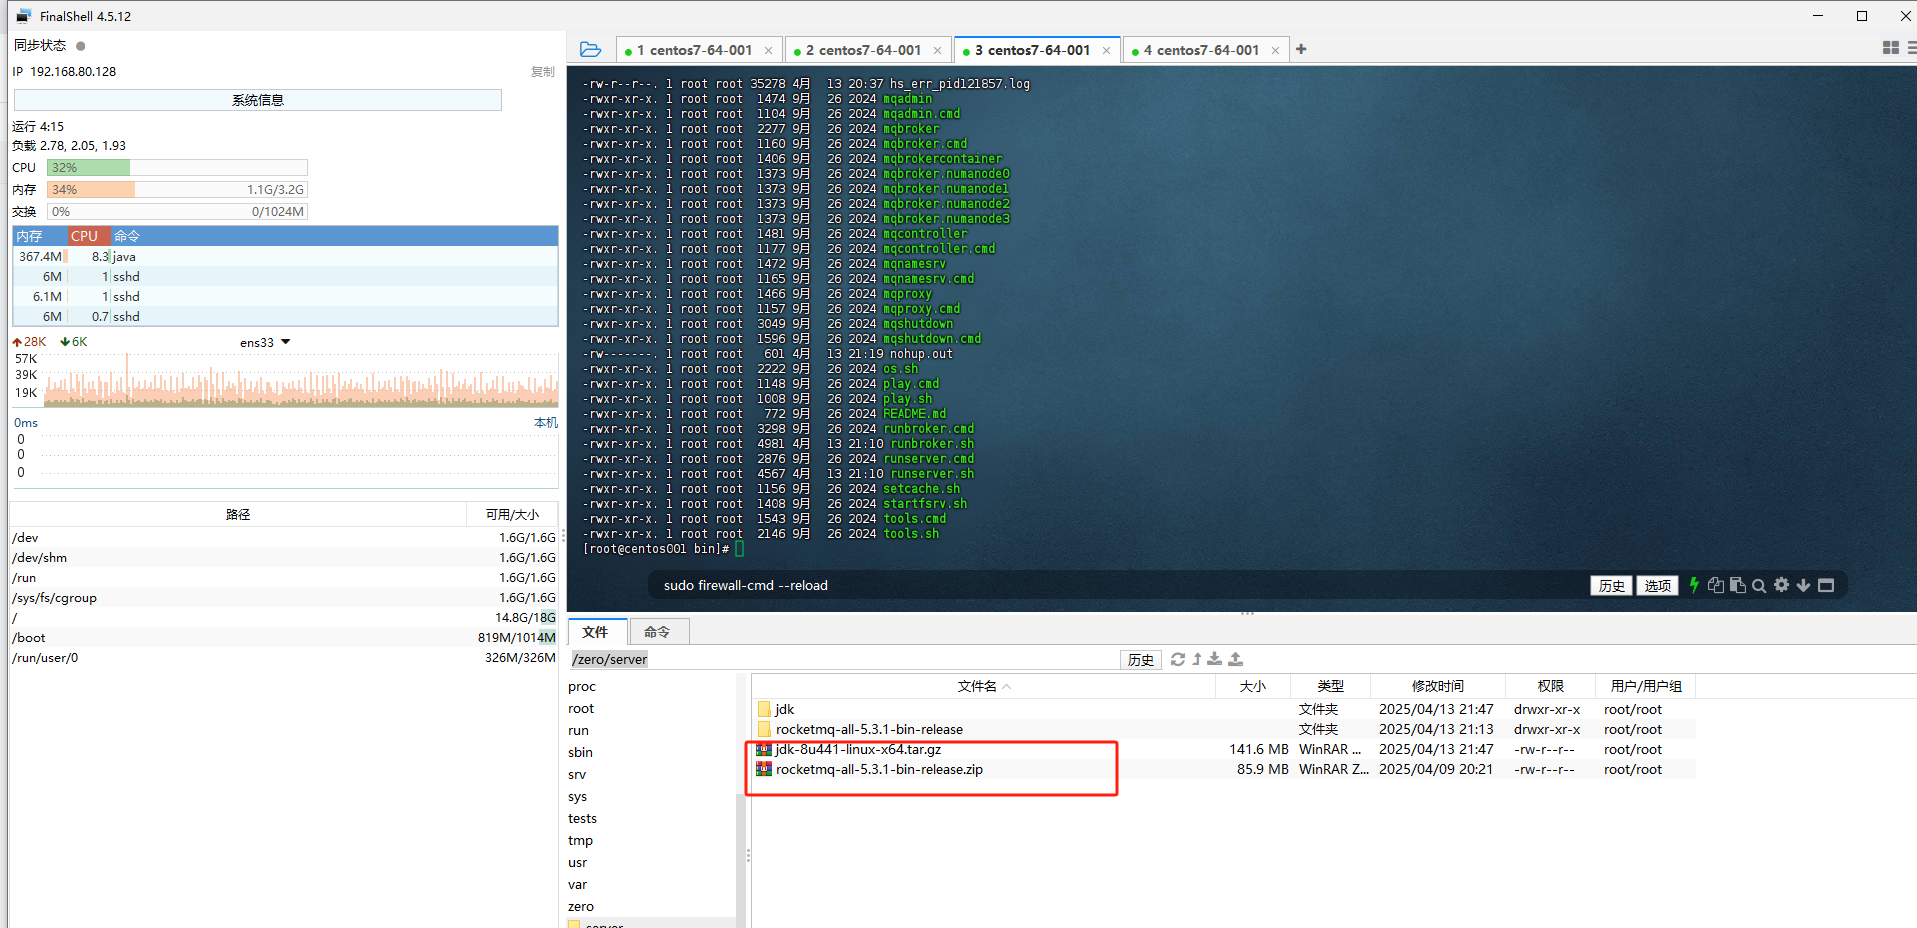Image resolution: width=1917 pixels, height=928 pixels.
Task: Select the usr directory in tree
Action: tap(578, 863)
